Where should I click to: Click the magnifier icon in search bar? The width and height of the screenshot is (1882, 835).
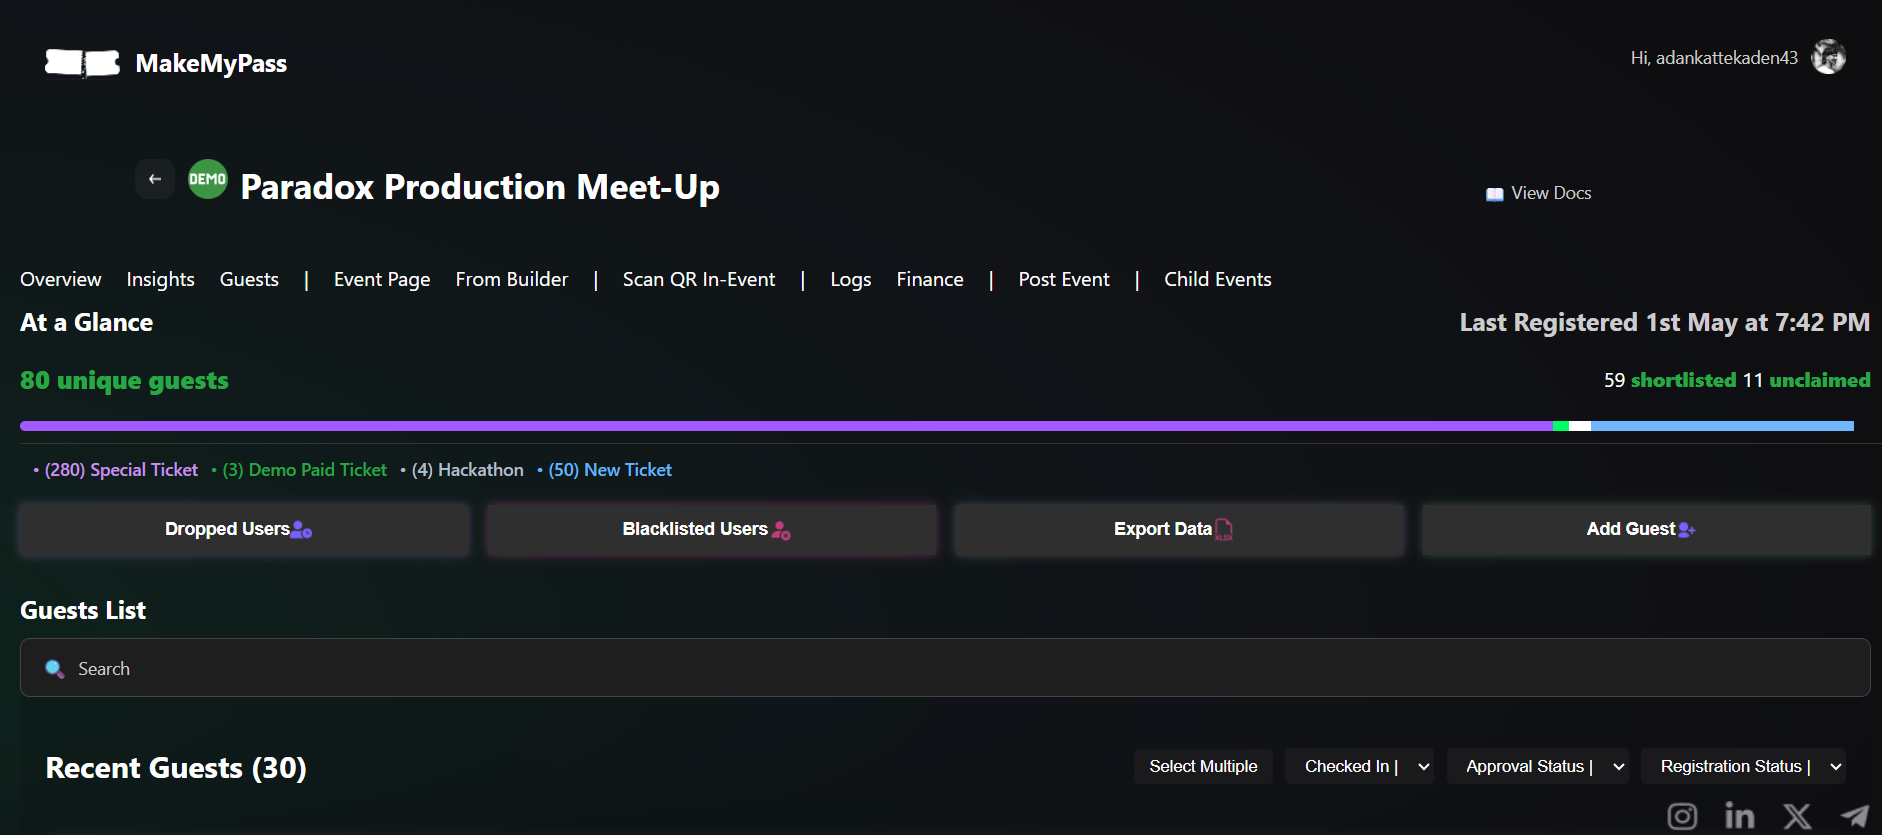pos(55,669)
